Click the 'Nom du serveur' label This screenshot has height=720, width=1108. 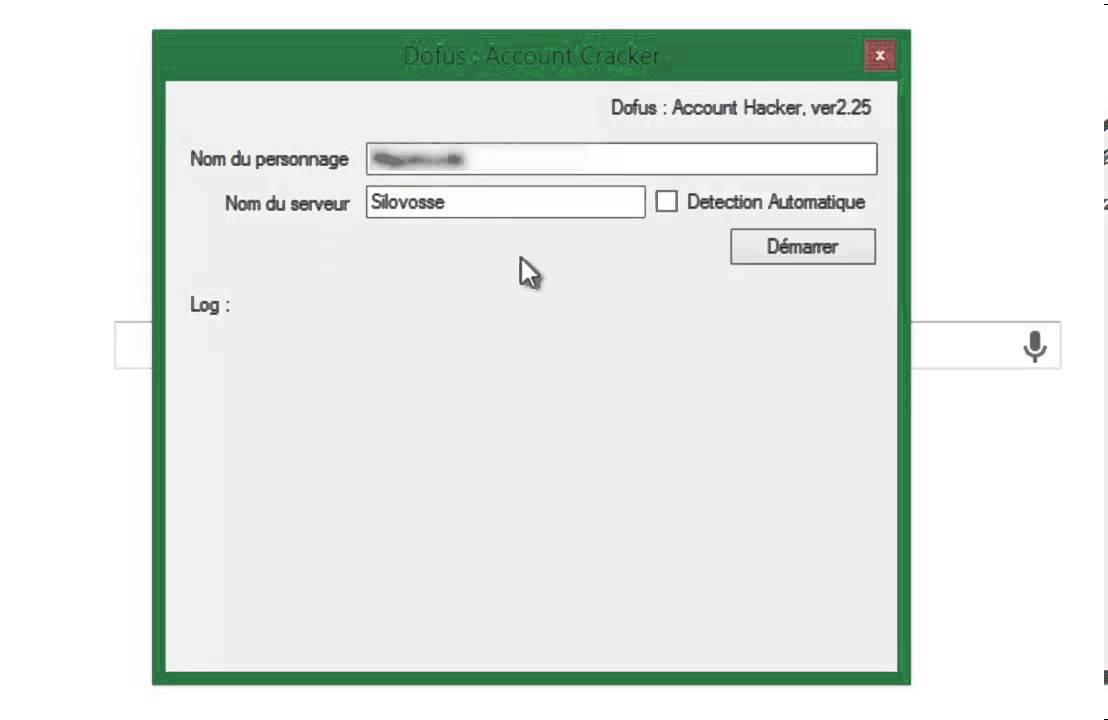287,203
